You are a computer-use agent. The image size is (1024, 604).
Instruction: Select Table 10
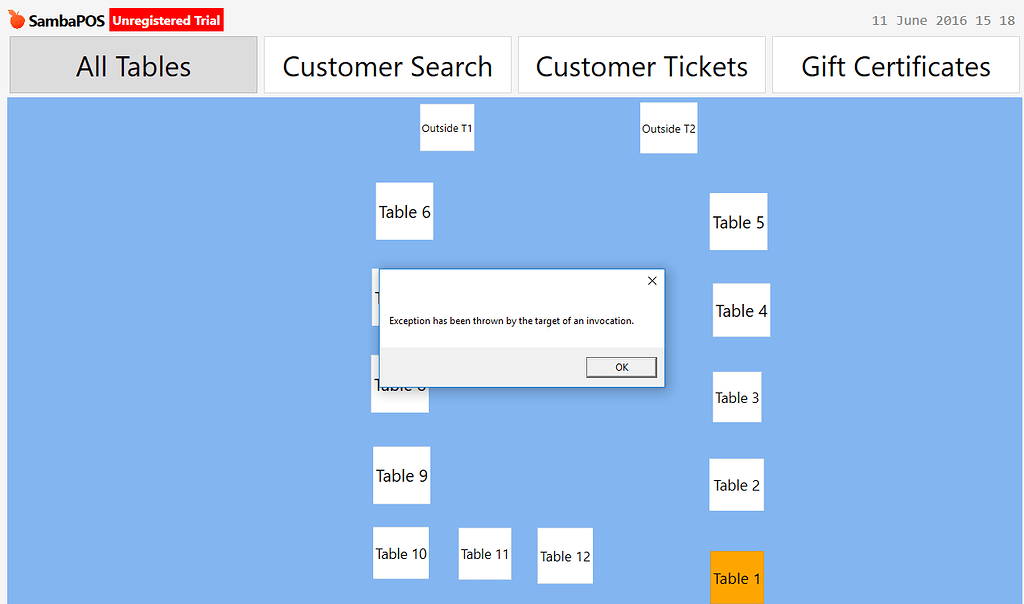pyautogui.click(x=400, y=552)
